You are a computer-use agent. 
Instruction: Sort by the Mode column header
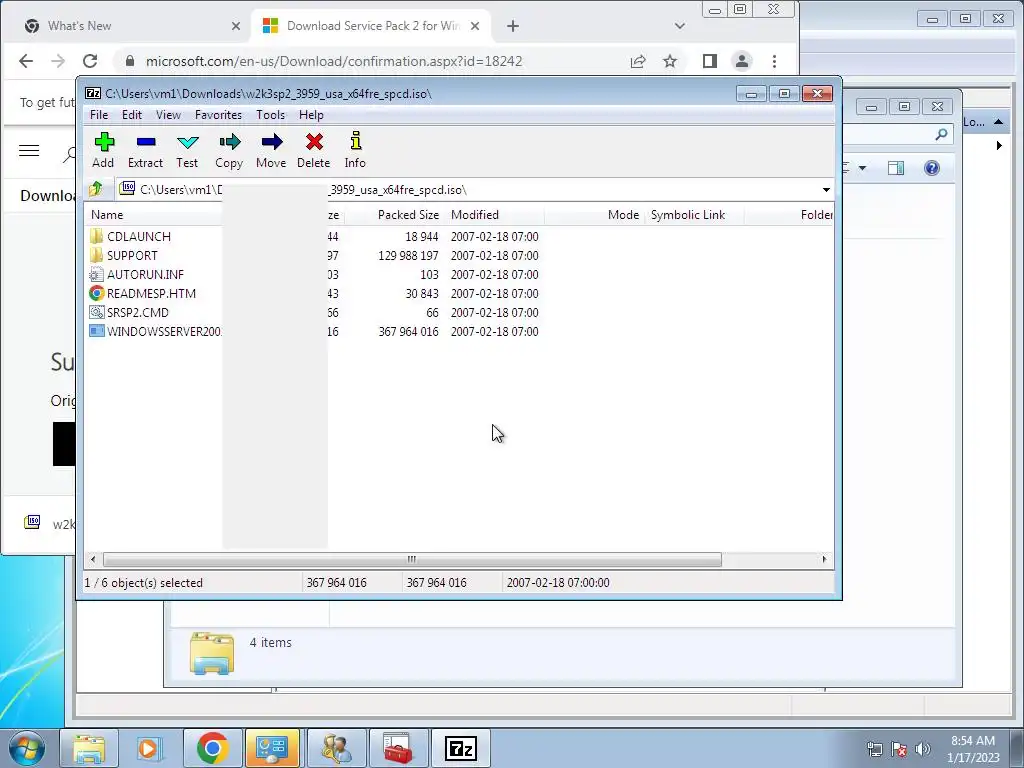623,215
